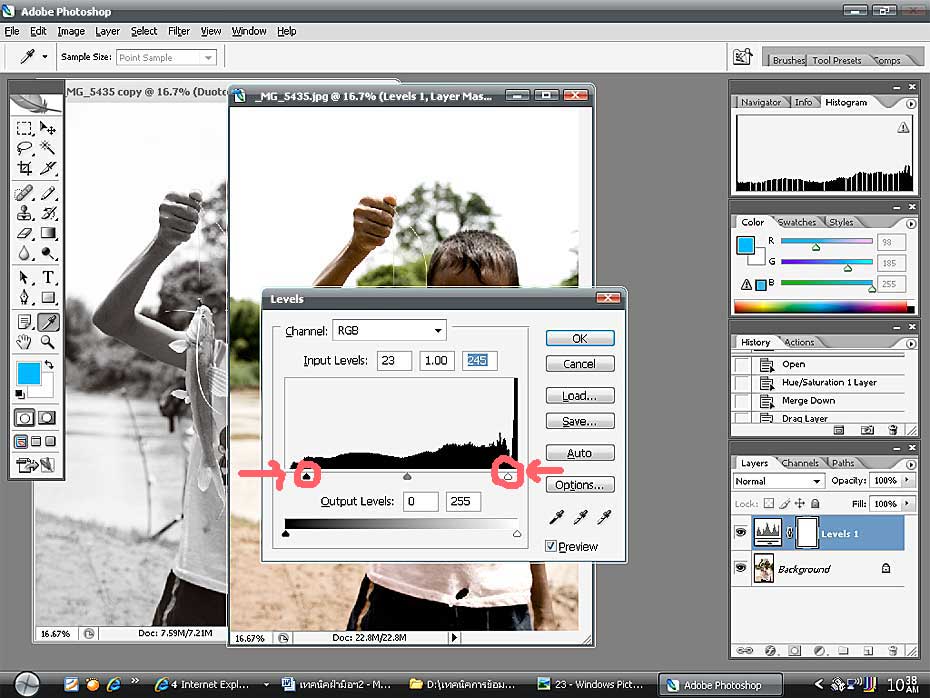Open the Layers palette options menu
The image size is (930, 698).
(x=911, y=464)
